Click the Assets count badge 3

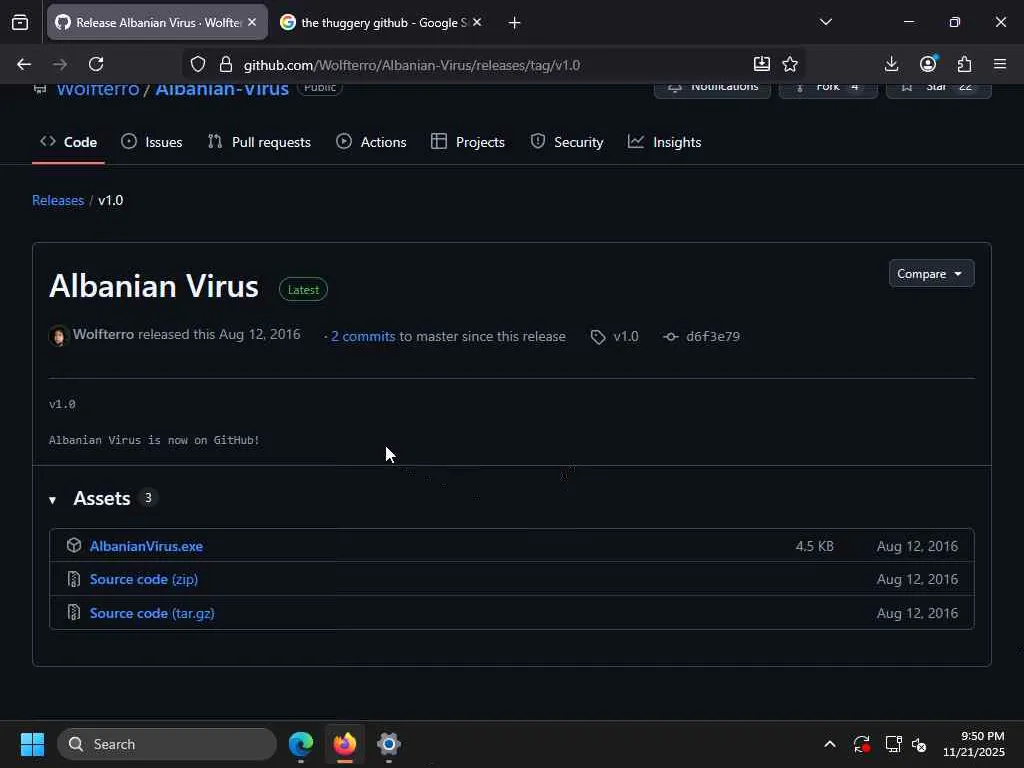pyautogui.click(x=148, y=498)
